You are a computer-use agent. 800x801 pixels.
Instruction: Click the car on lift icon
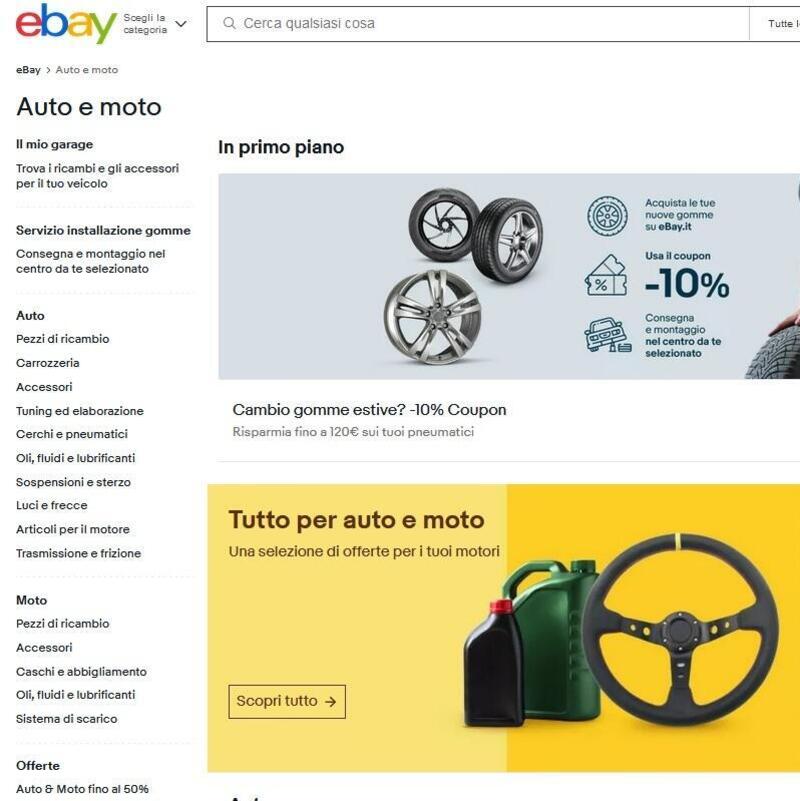(x=607, y=335)
